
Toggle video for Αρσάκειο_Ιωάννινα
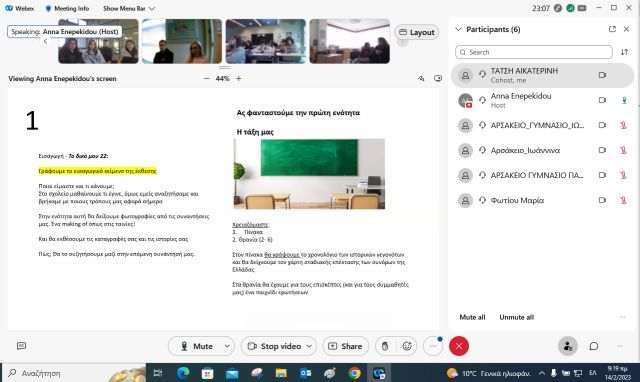[602, 150]
